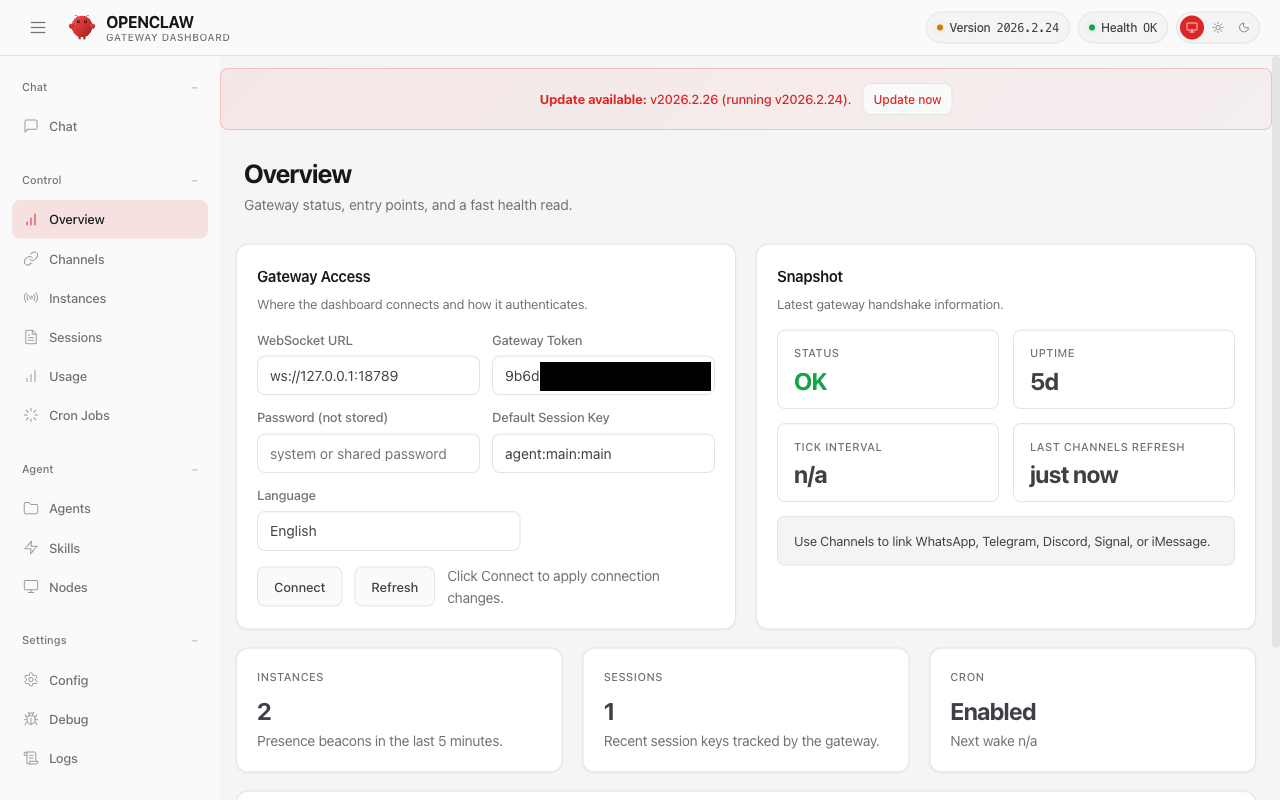Open the Language dropdown showing English
Viewport: 1280px width, 800px height.
388,531
